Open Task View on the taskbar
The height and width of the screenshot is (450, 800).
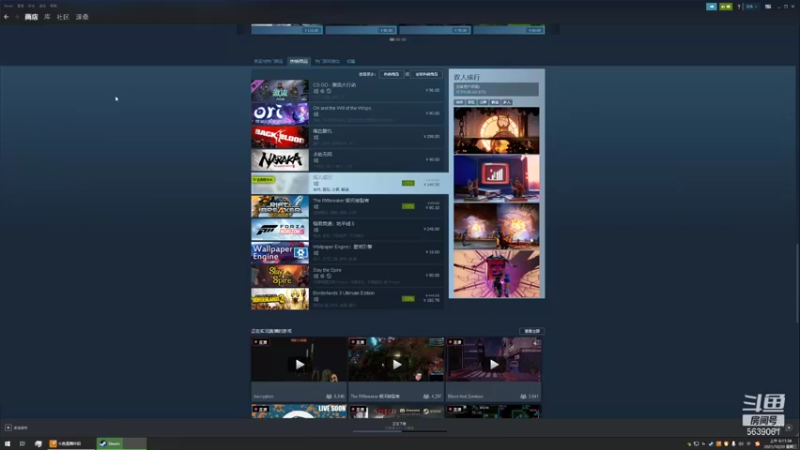pos(22,444)
